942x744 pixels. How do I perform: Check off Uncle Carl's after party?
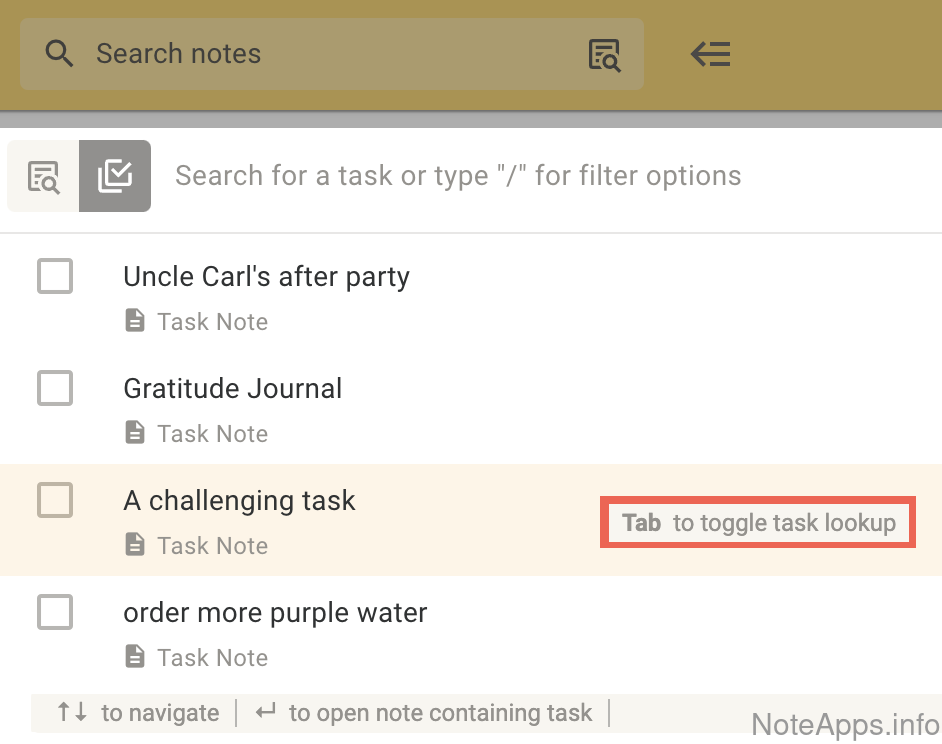click(x=55, y=276)
